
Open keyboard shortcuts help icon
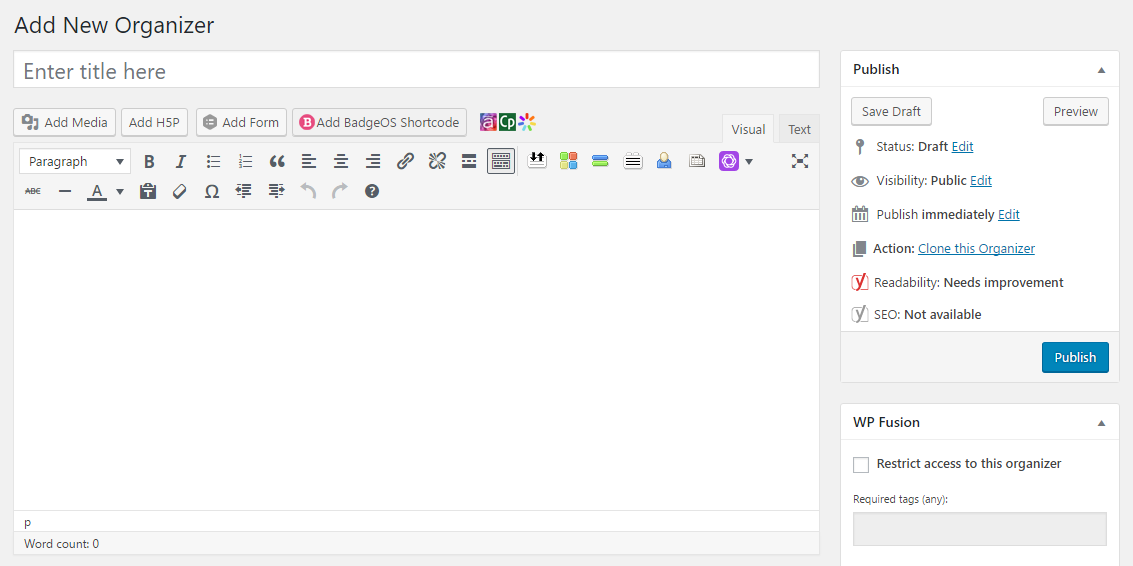[x=372, y=191]
